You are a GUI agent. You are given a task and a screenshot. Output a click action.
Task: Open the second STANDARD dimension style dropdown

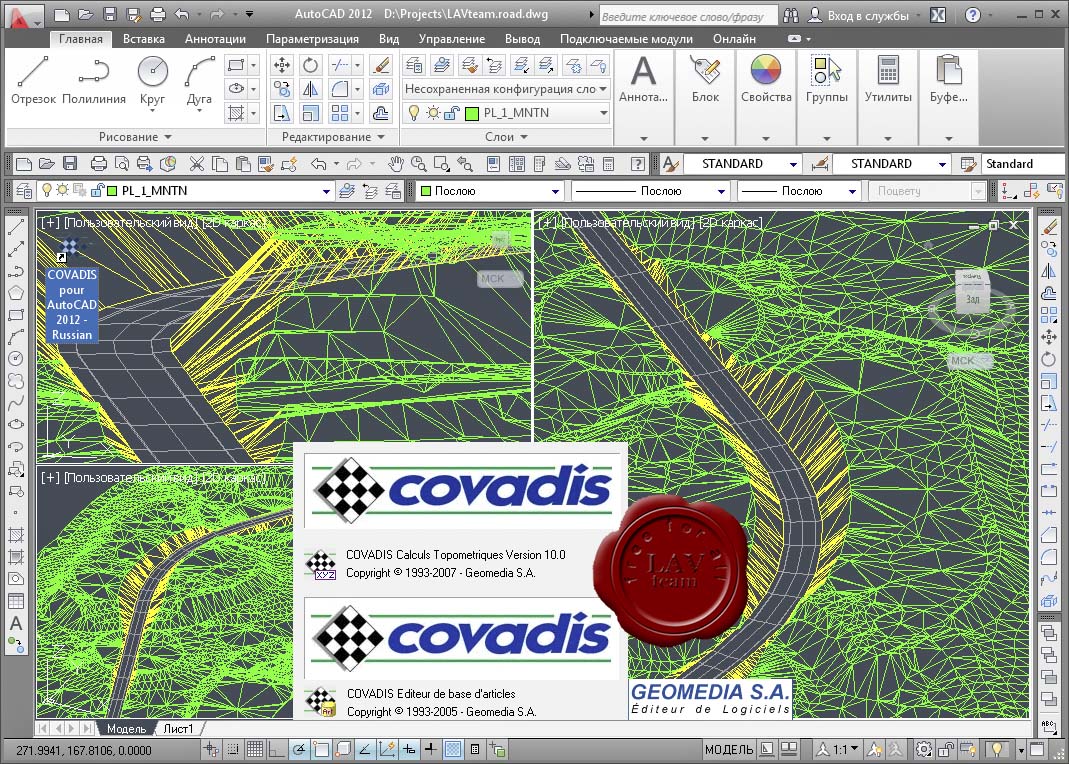tap(890, 164)
